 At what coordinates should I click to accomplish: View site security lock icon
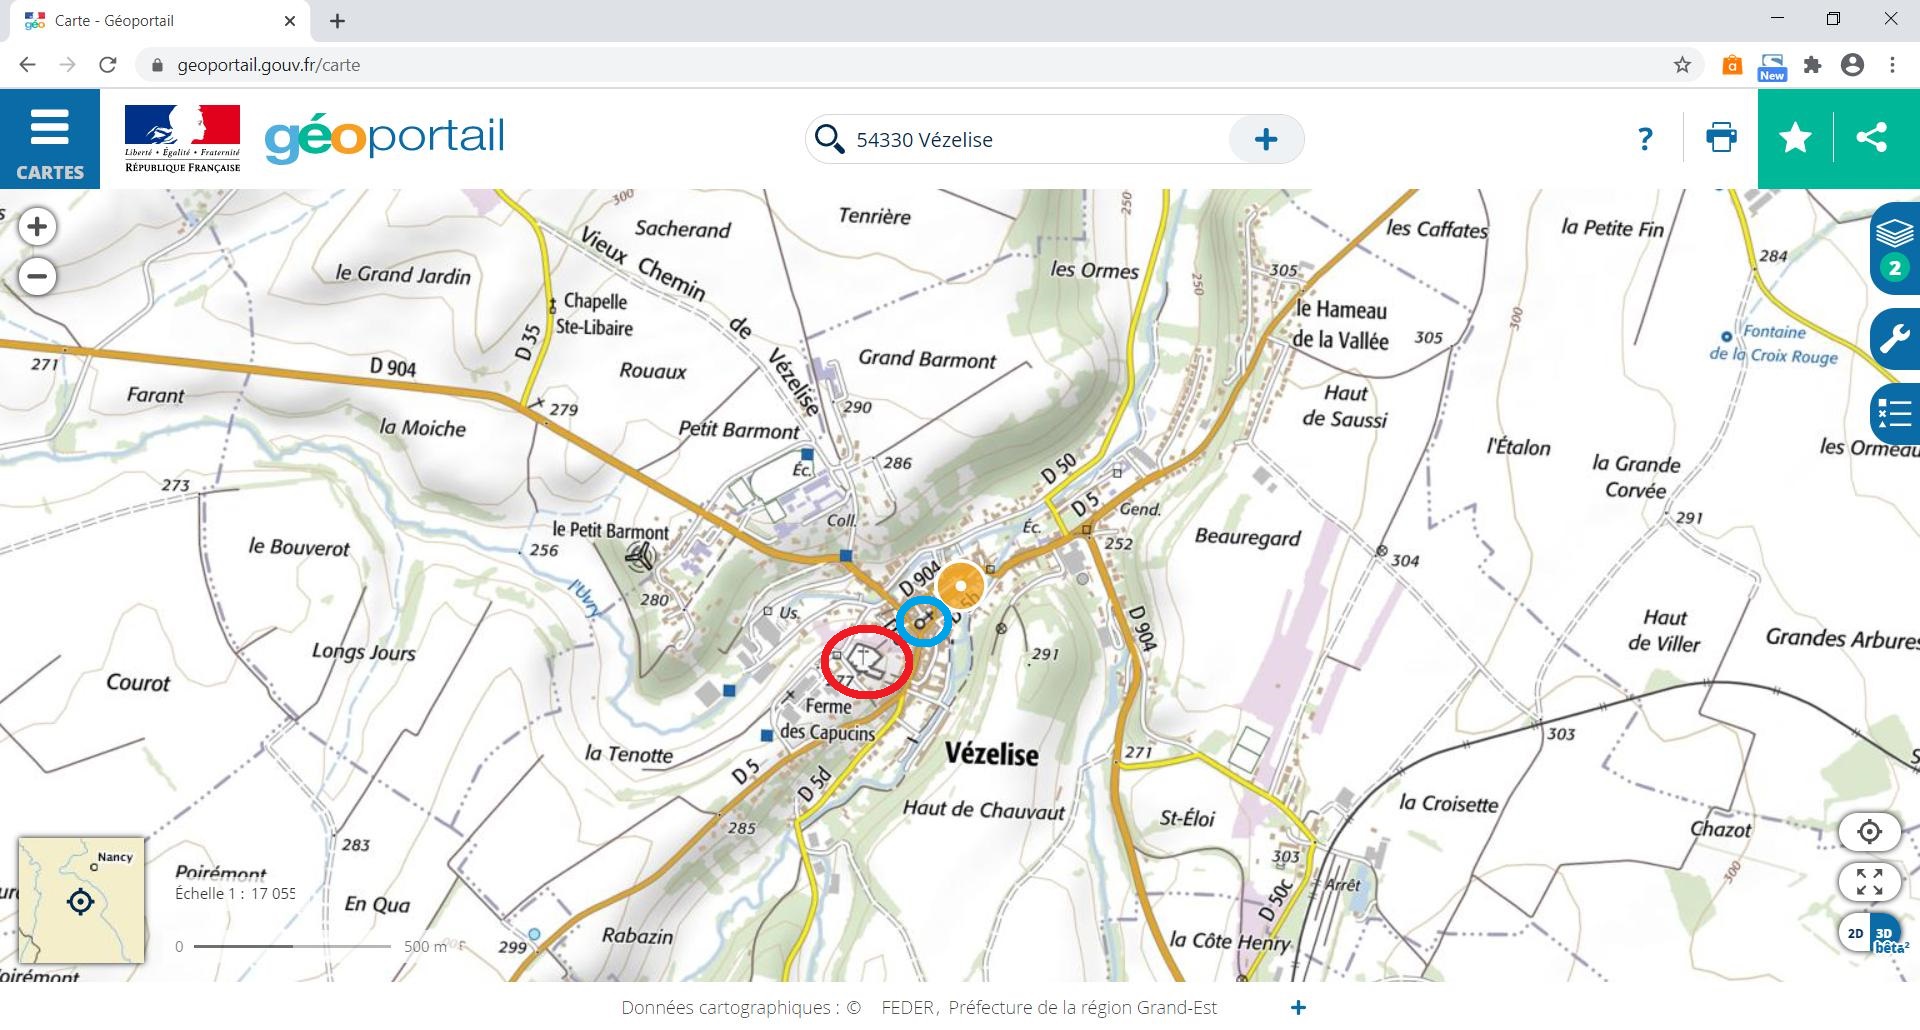156,65
